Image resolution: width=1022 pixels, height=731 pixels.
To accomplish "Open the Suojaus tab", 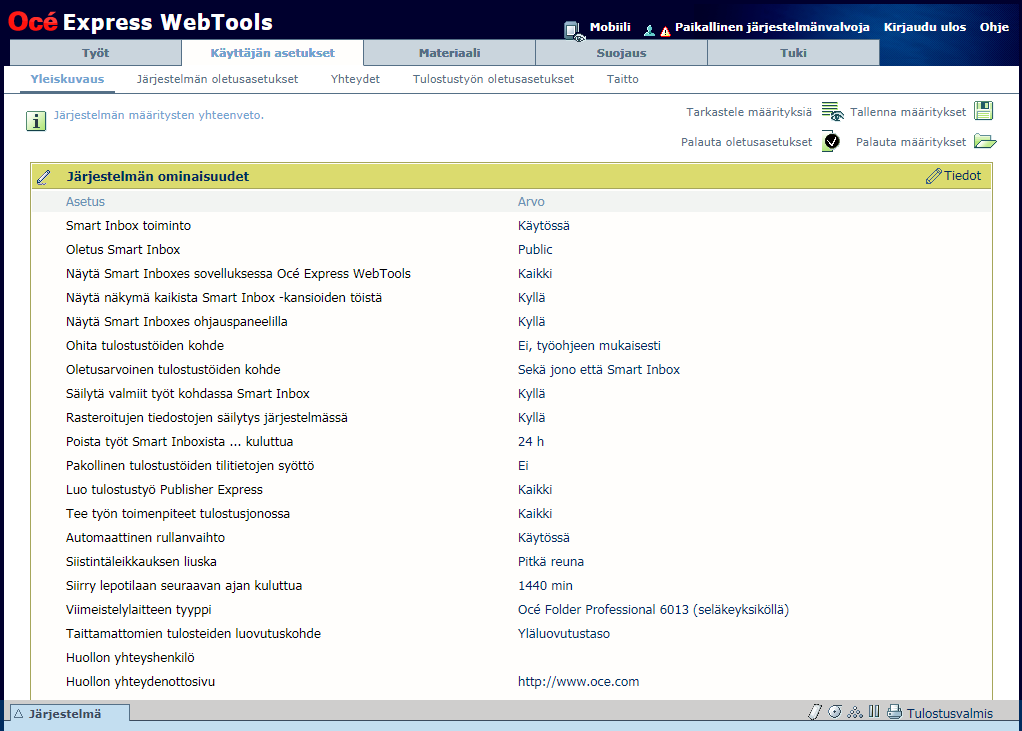I will pyautogui.click(x=622, y=53).
